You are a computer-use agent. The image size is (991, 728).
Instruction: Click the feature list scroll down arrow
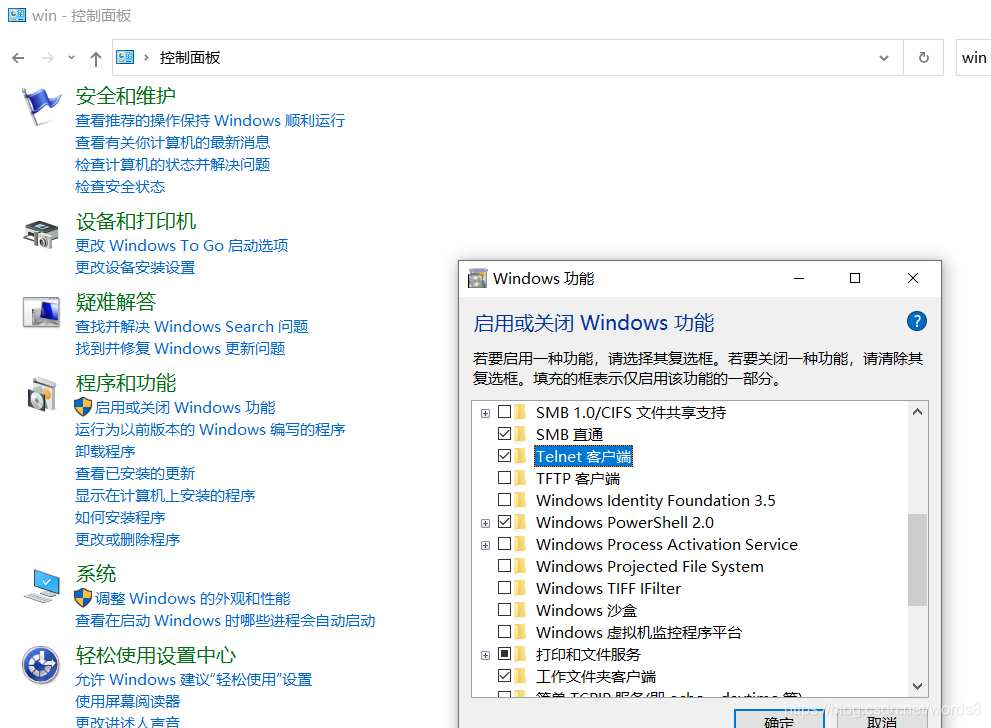click(918, 686)
